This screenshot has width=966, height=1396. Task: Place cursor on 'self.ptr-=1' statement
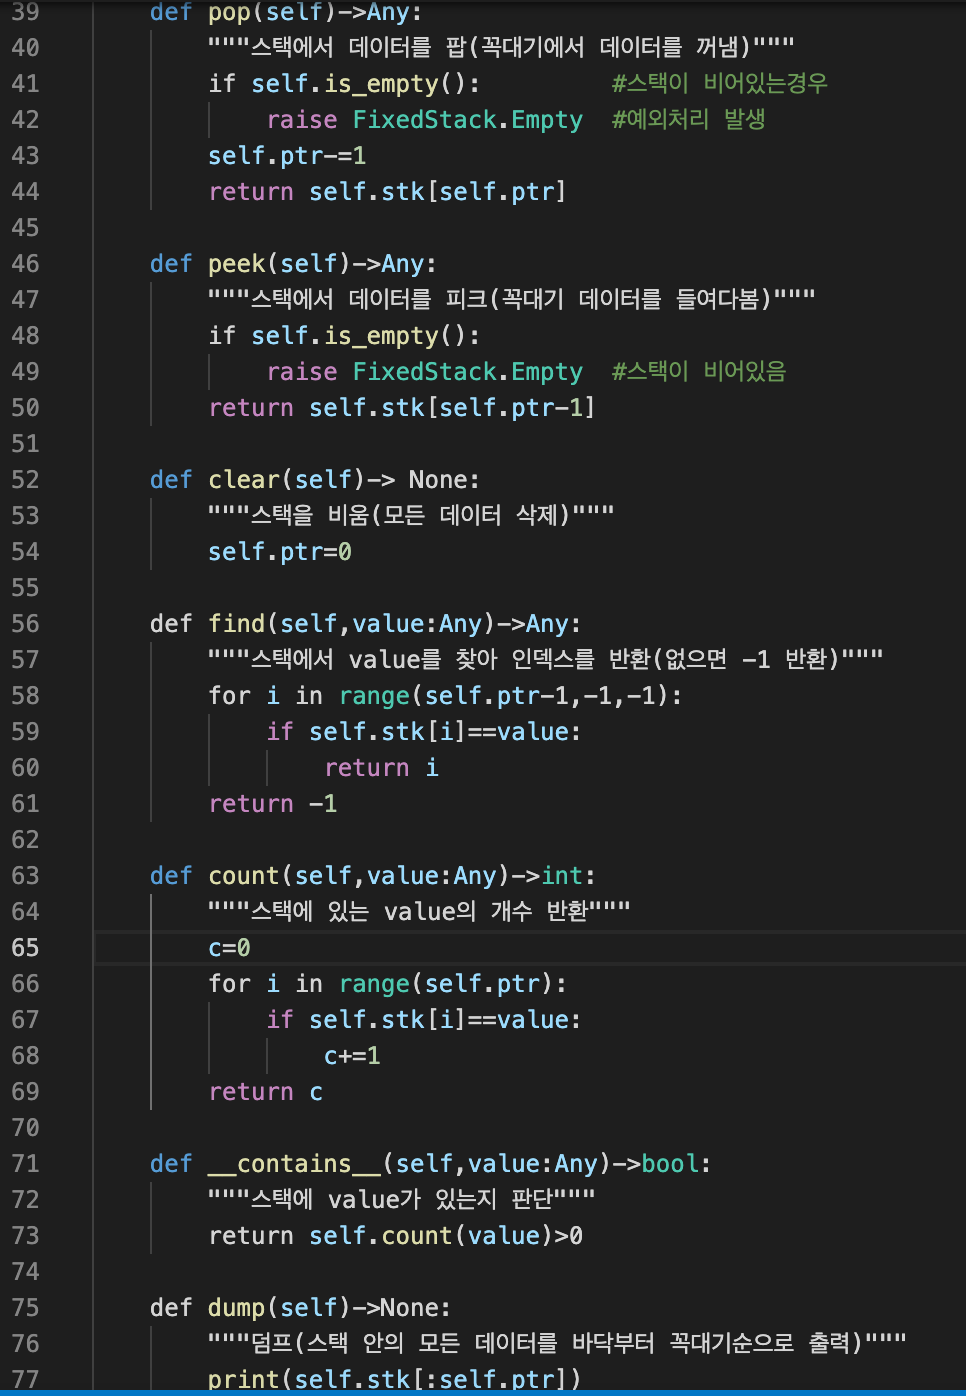click(287, 156)
